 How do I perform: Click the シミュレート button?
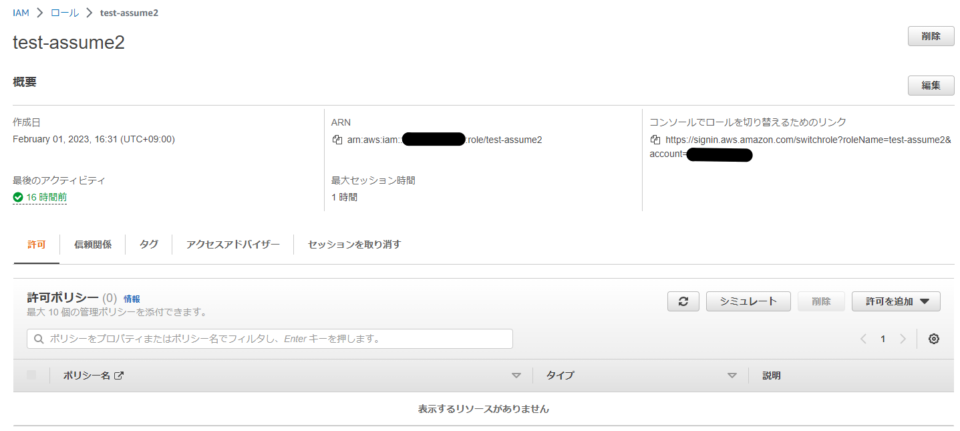pyautogui.click(x=748, y=301)
